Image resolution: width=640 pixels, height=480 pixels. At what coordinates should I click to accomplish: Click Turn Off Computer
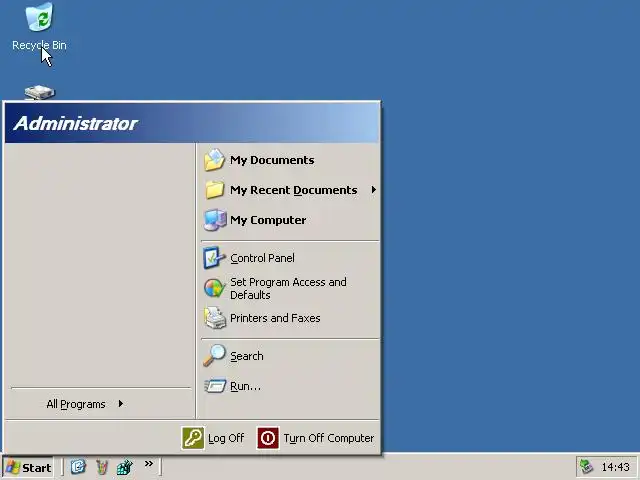click(316, 438)
